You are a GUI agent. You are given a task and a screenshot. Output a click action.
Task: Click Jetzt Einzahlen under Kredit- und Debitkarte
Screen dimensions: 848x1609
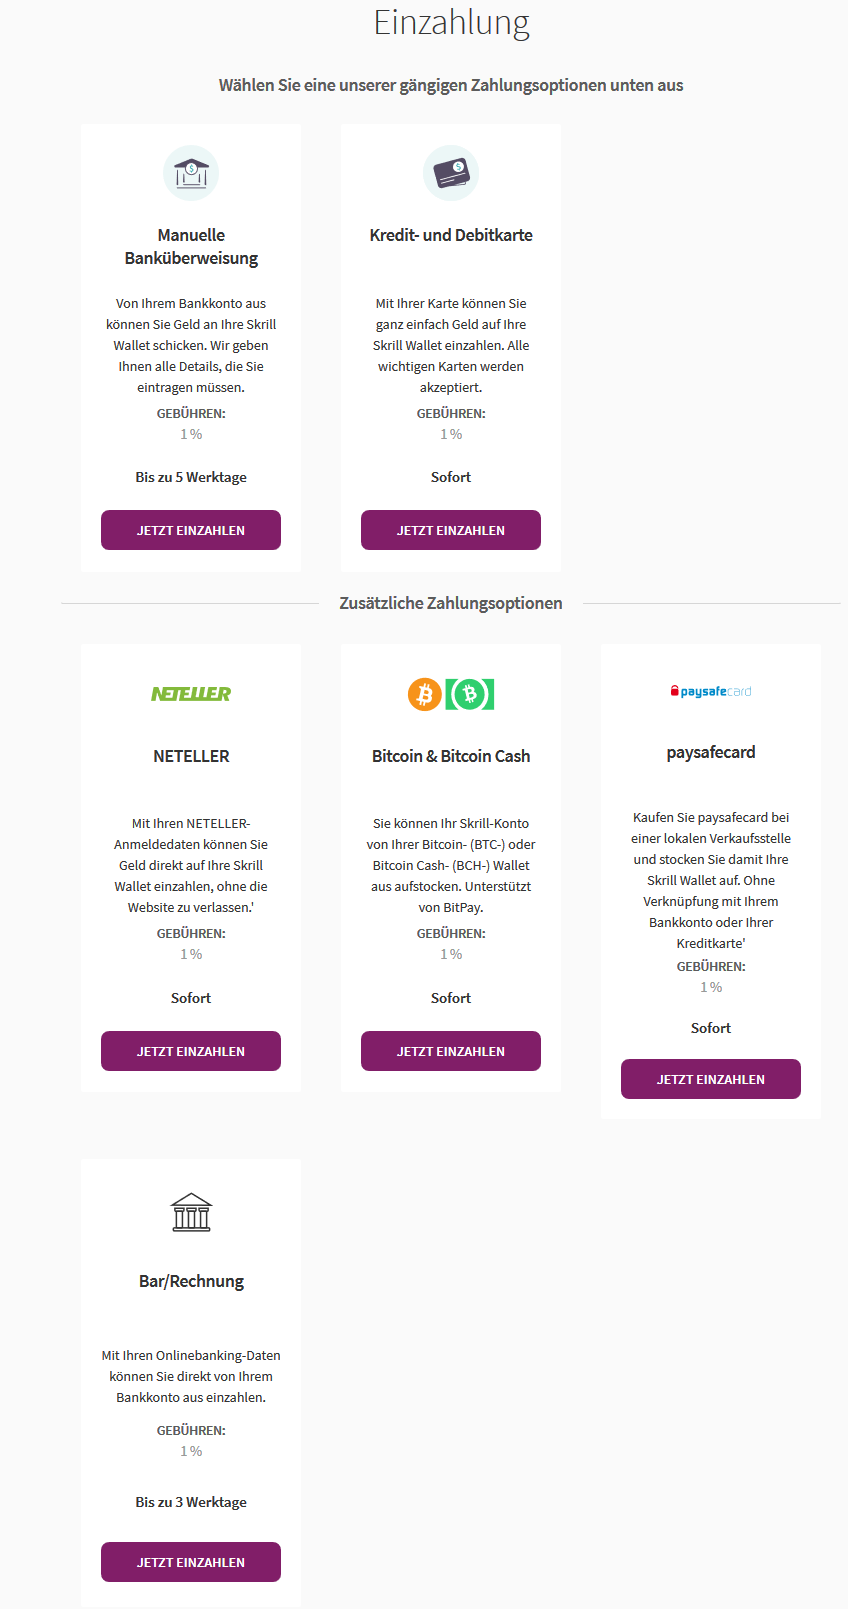(451, 530)
